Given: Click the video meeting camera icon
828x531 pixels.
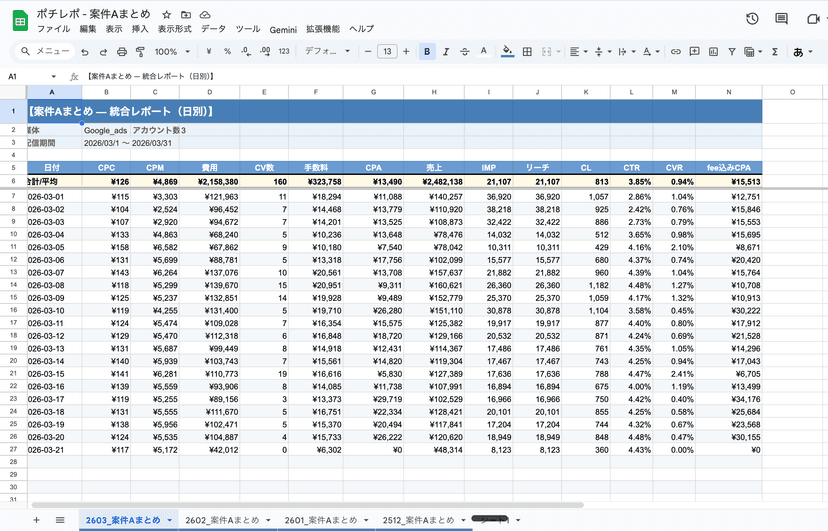Looking at the screenshot, I should click(x=813, y=19).
